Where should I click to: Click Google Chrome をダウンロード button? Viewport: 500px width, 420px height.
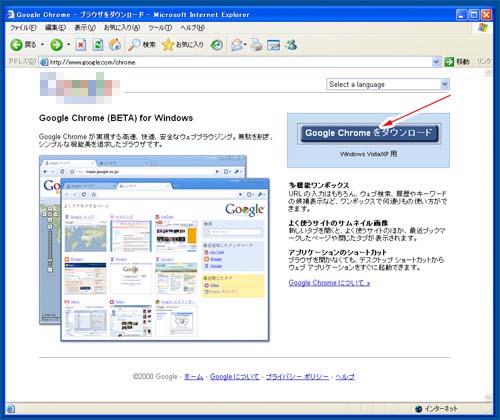click(x=369, y=133)
